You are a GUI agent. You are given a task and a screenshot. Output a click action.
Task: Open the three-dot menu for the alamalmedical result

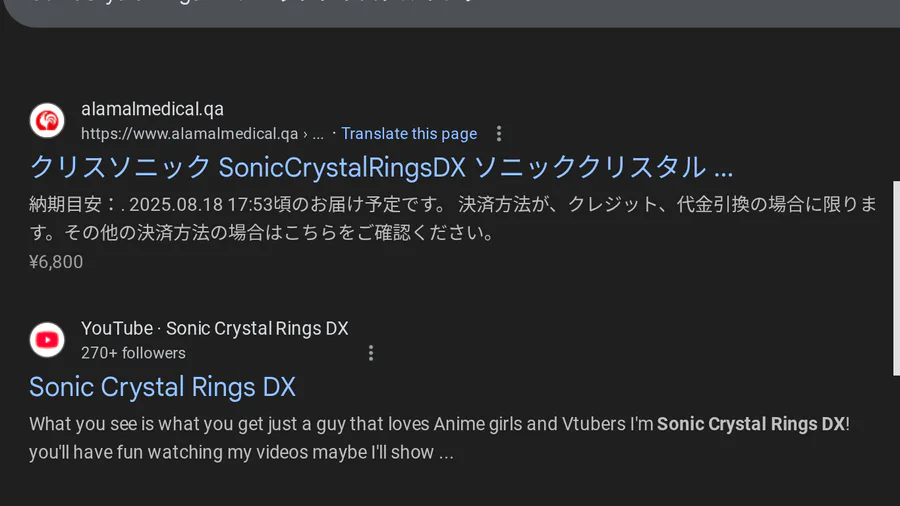(499, 134)
